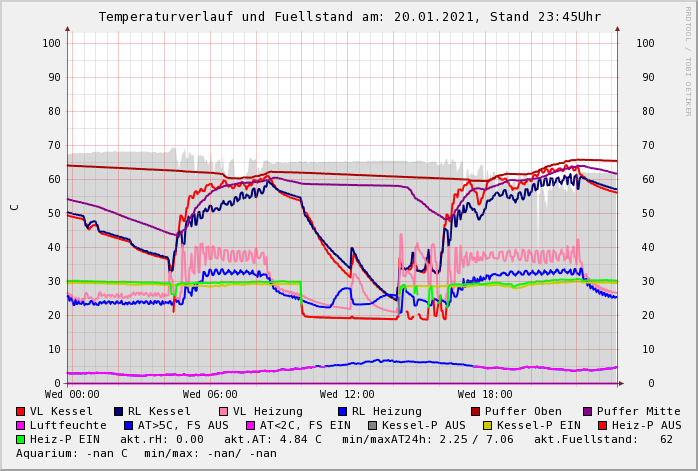Click the blue RL Heizung legend swatch
Image resolution: width=698 pixels, height=471 pixels.
pos(342,412)
